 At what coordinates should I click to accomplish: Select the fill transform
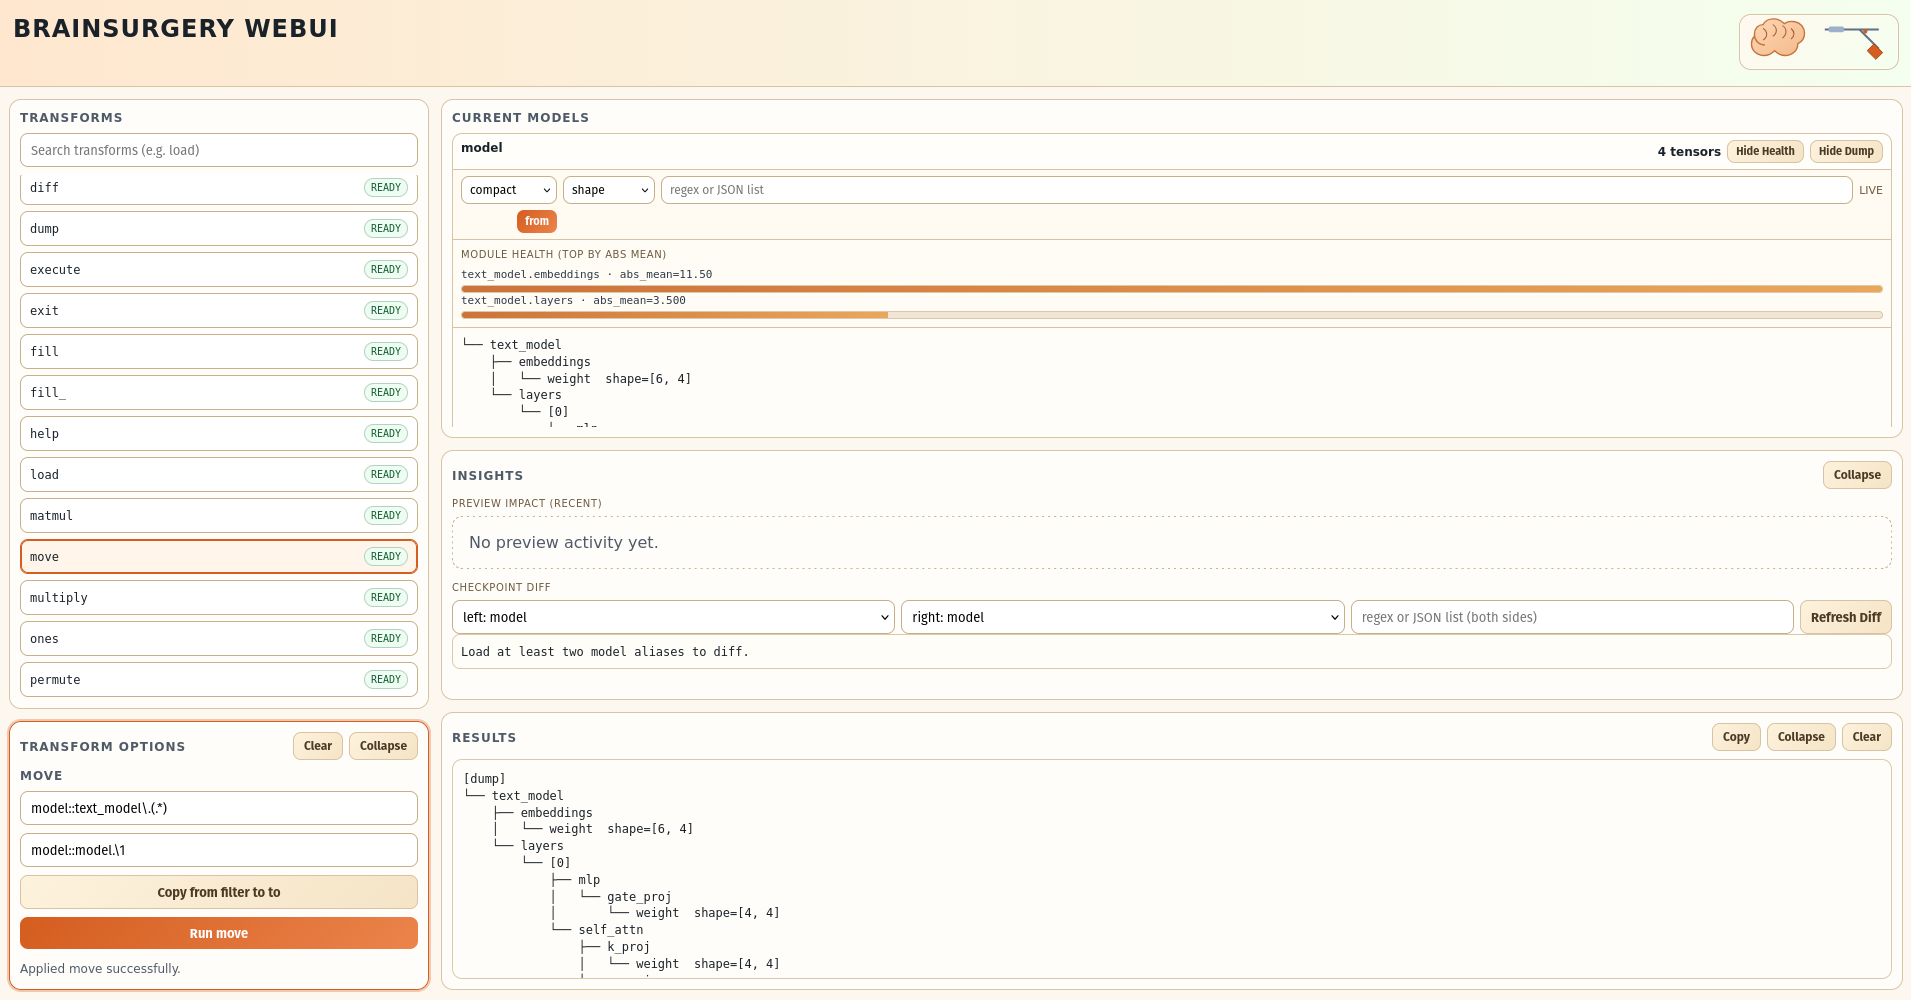(x=219, y=352)
